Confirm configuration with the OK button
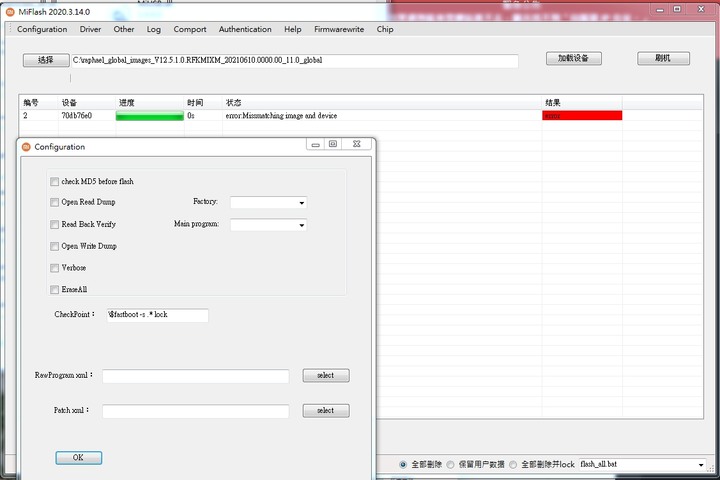 click(79, 458)
